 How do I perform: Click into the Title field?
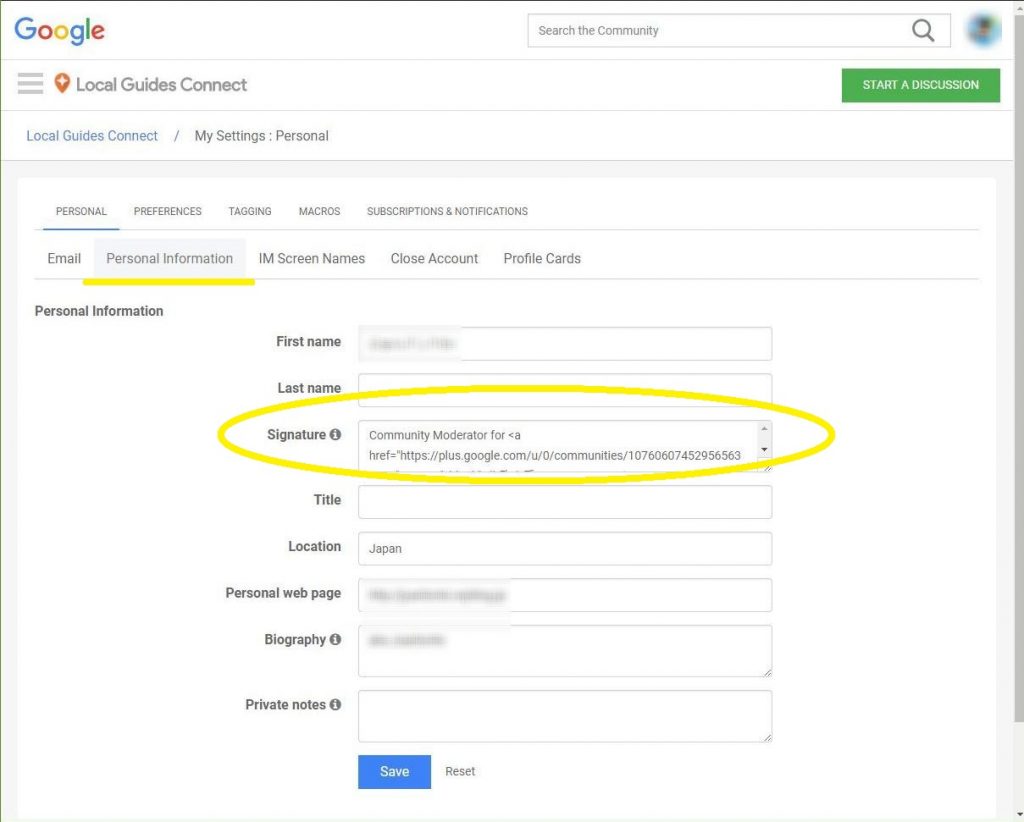tap(565, 502)
